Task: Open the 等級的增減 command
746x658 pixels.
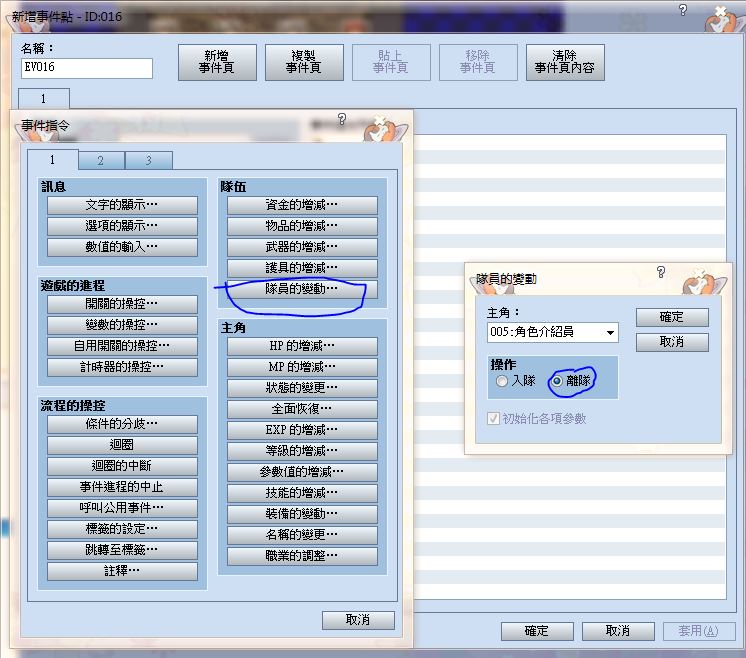Action: (x=302, y=451)
